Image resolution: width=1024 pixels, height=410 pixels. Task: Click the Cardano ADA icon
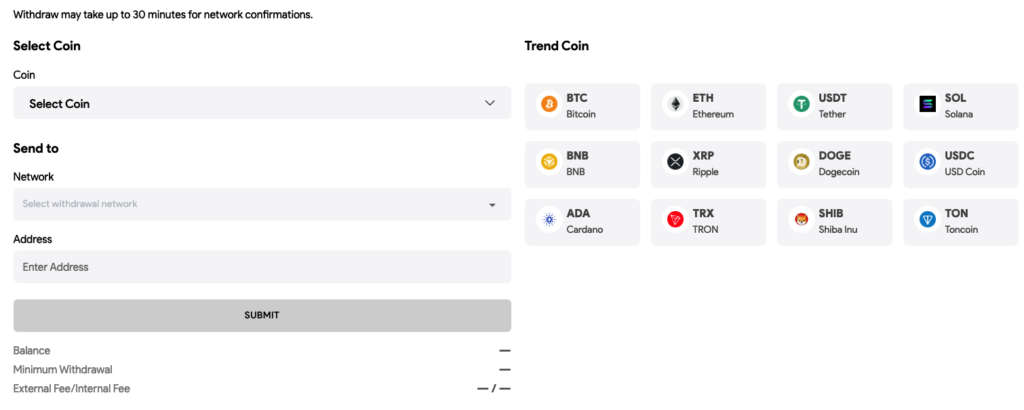(x=548, y=220)
